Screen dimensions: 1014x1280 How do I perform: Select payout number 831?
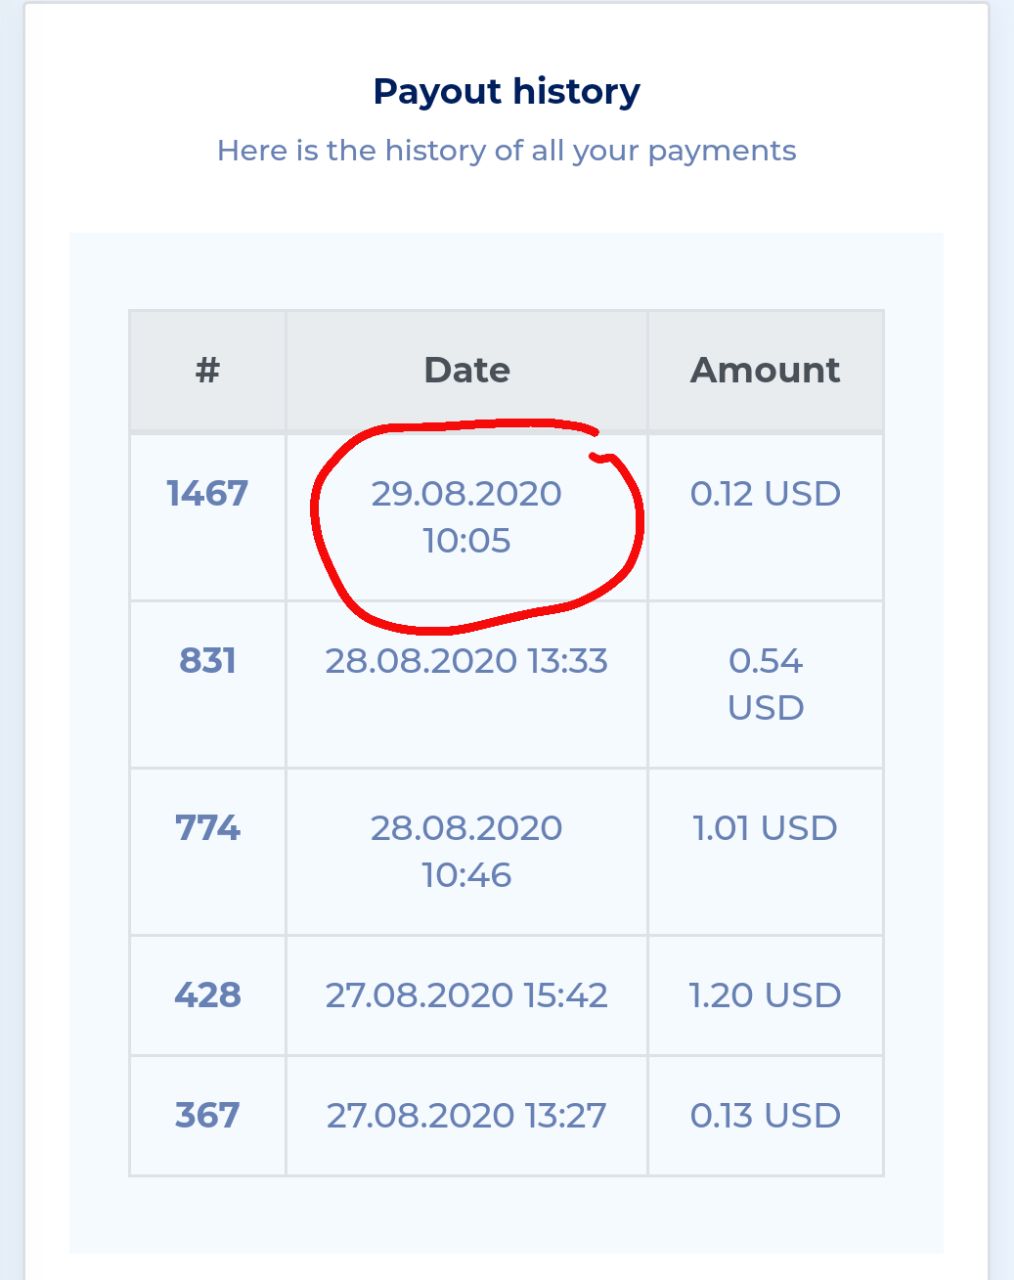[207, 660]
